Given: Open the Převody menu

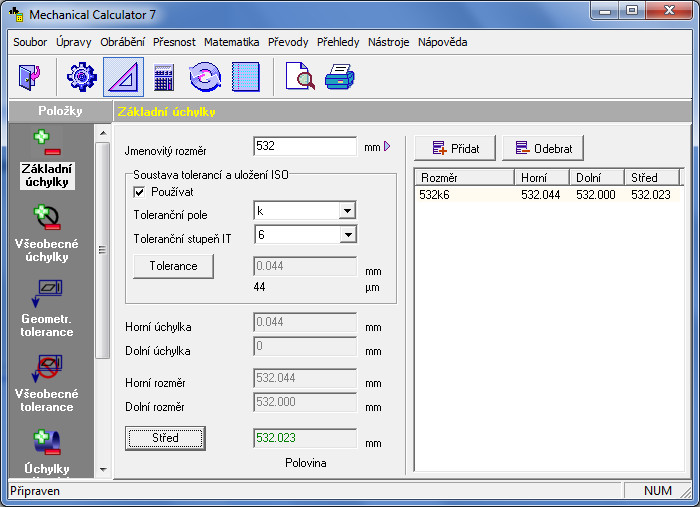Looking at the screenshot, I should click(288, 42).
